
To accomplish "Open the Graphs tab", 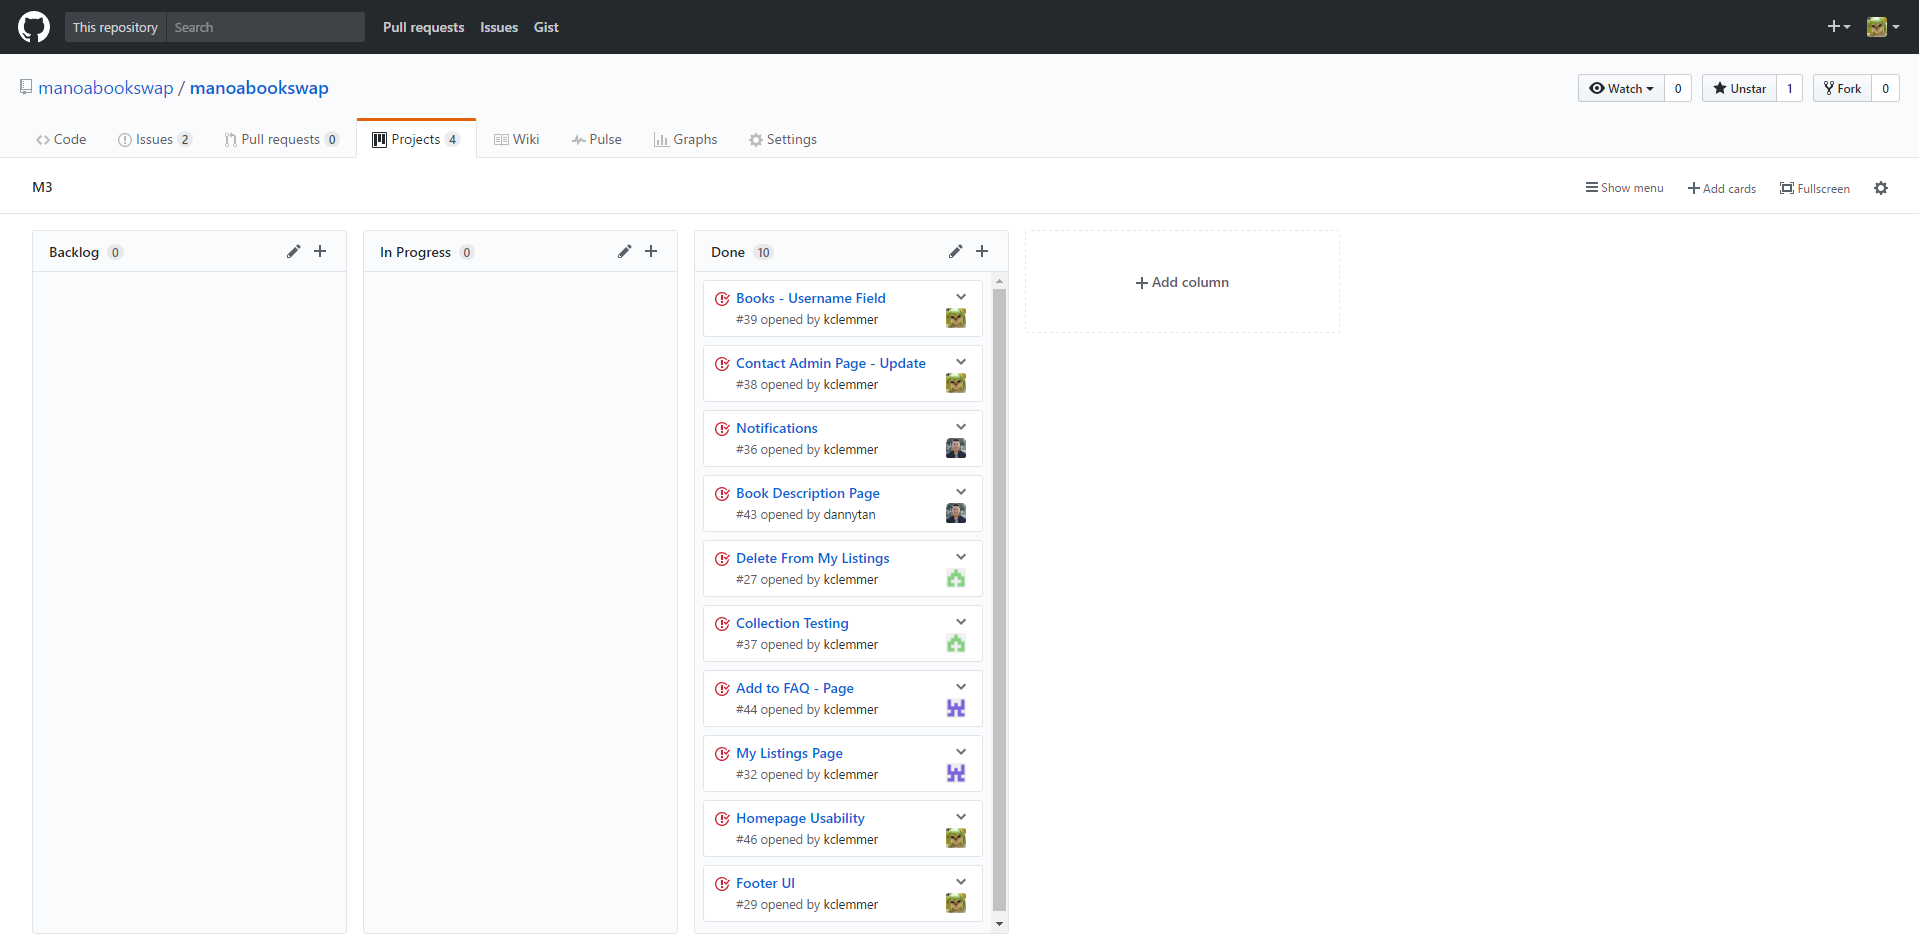I will tap(686, 139).
